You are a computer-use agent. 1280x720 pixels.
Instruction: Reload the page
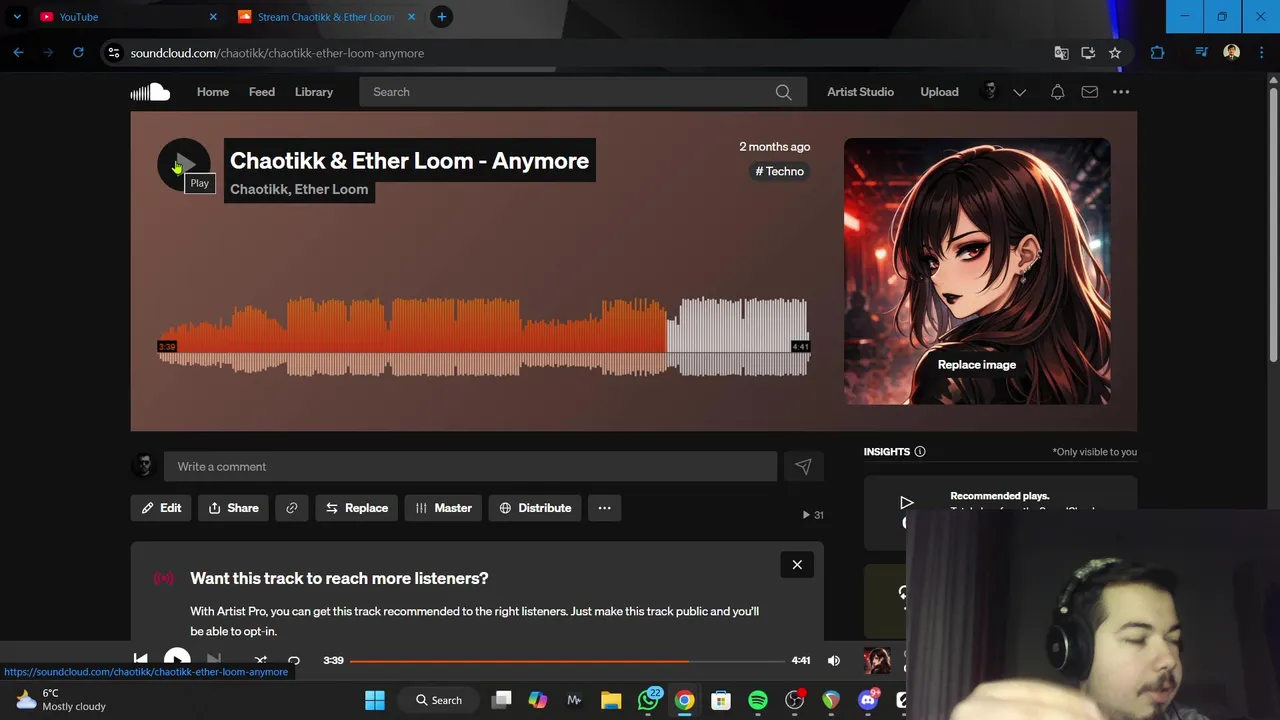coord(78,53)
